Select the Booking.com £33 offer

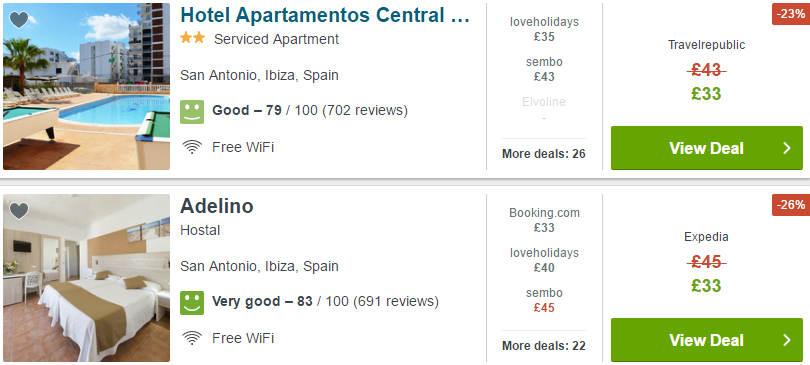point(544,220)
